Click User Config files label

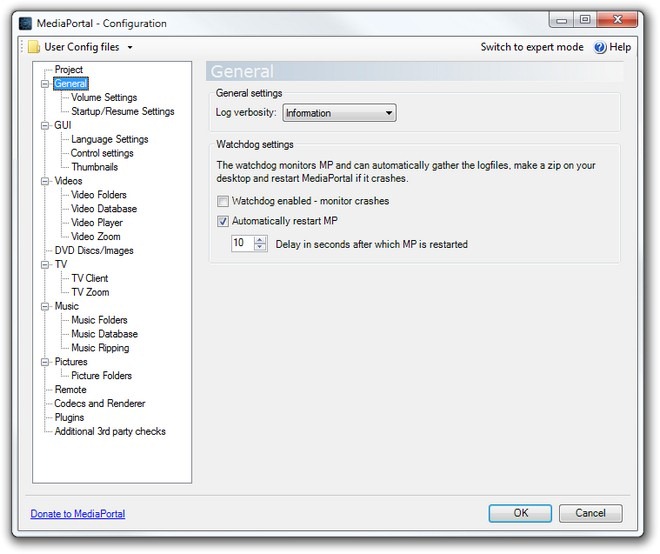click(x=82, y=47)
